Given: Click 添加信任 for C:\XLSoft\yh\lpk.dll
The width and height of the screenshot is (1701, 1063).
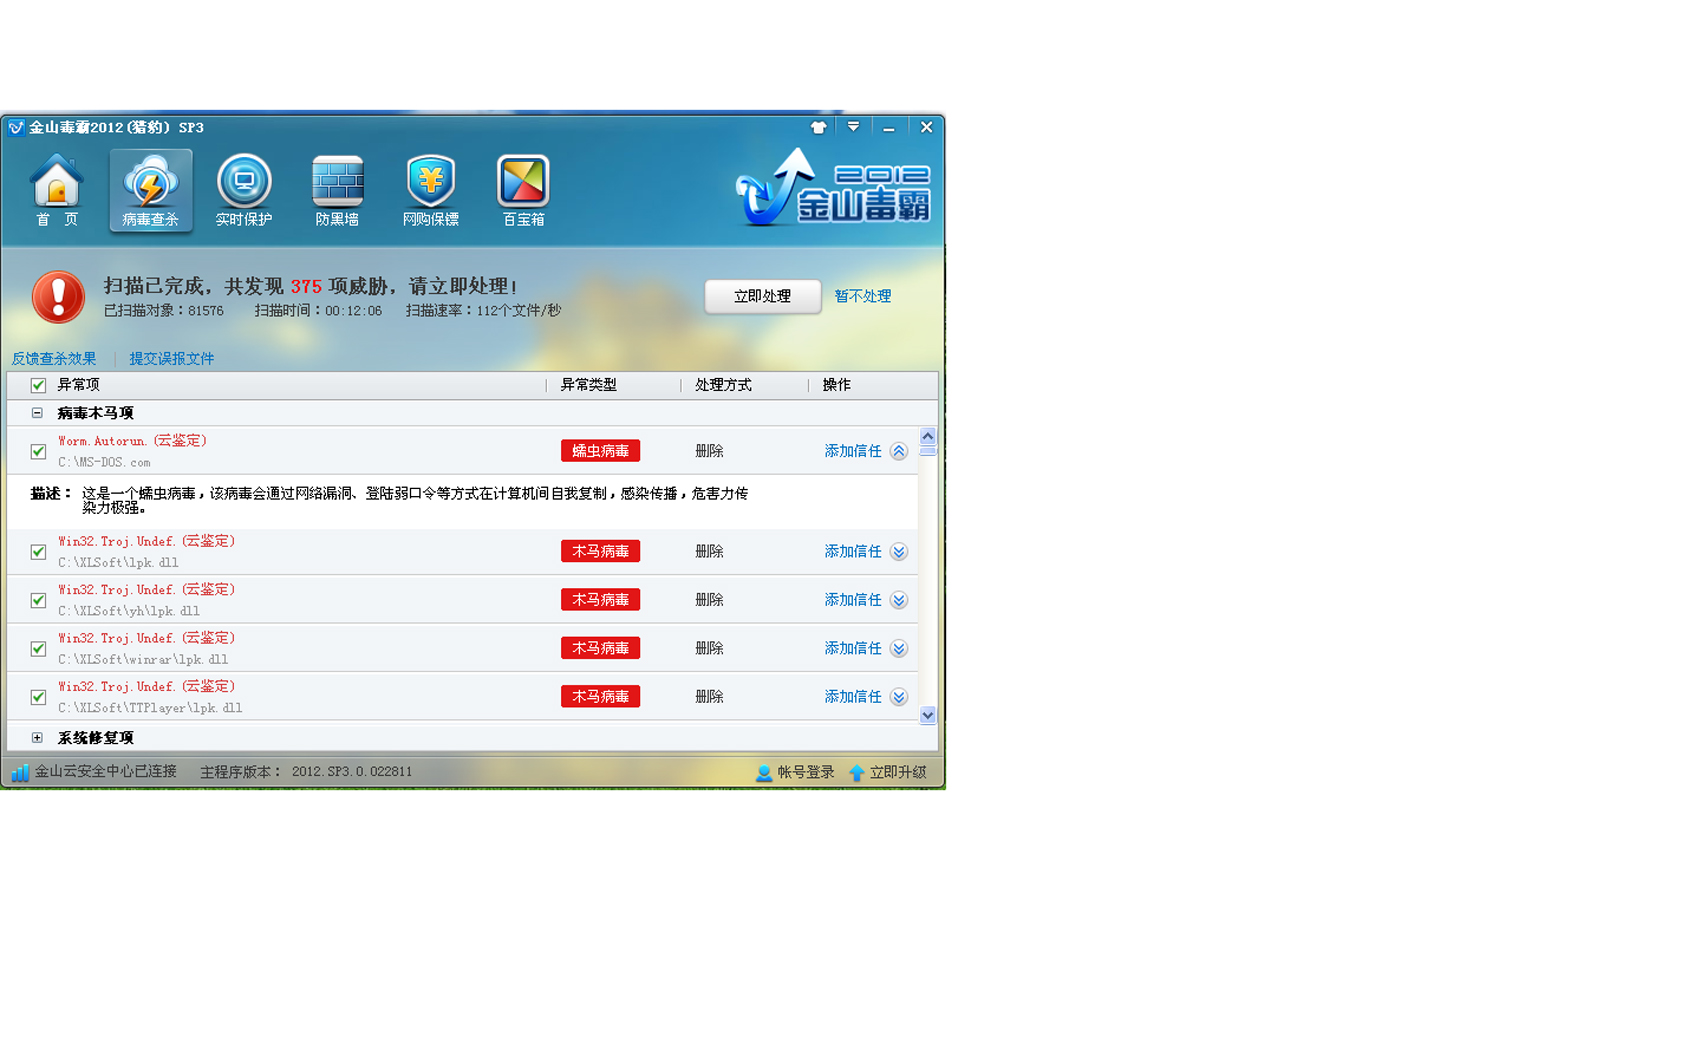Looking at the screenshot, I should (853, 600).
